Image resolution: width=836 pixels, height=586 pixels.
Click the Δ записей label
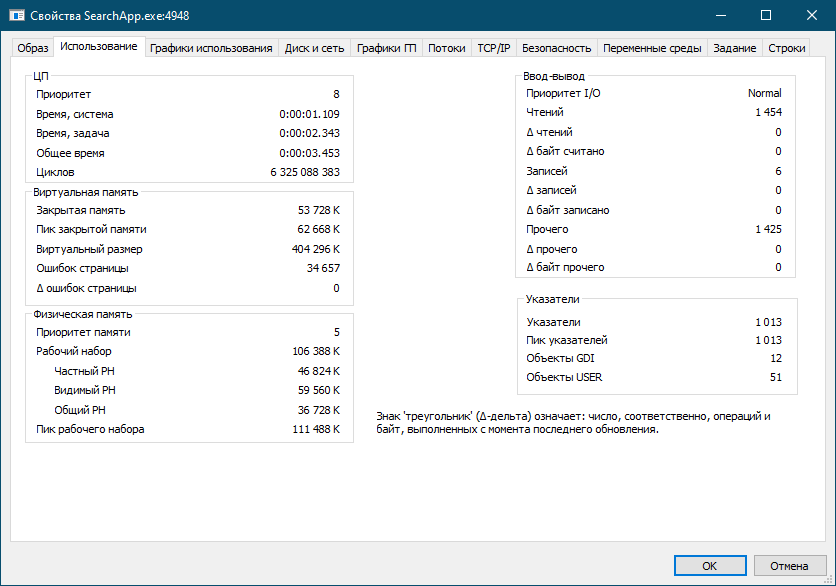551,190
